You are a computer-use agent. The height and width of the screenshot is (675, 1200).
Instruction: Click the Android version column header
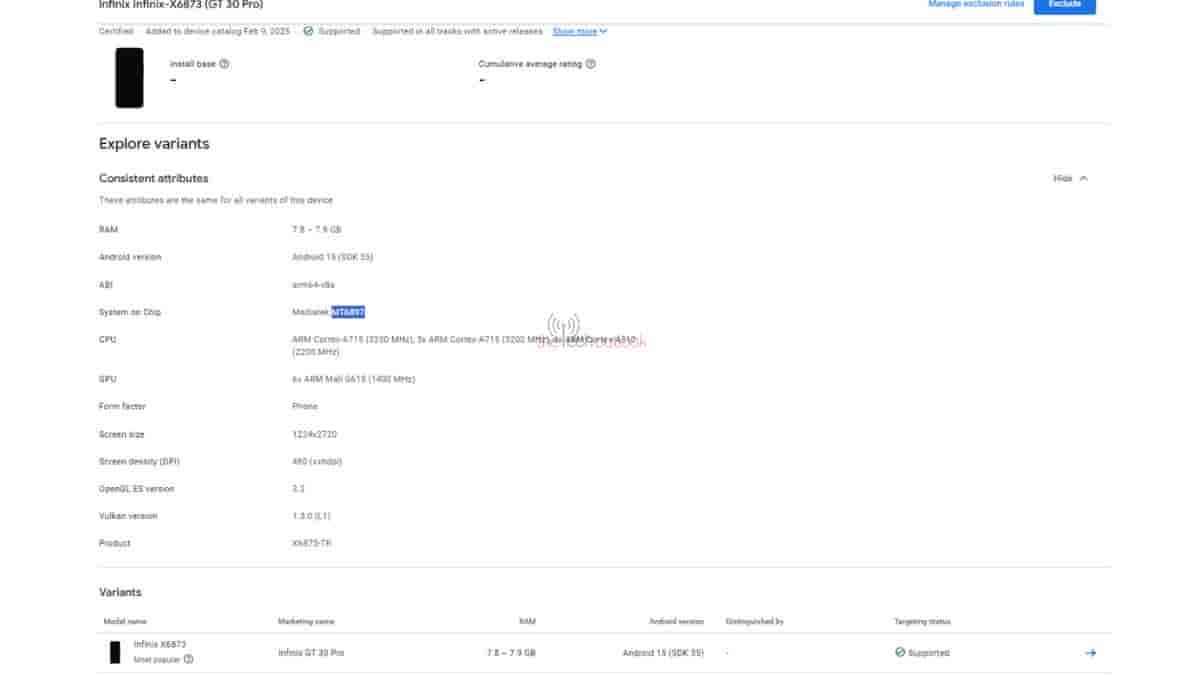pos(674,620)
